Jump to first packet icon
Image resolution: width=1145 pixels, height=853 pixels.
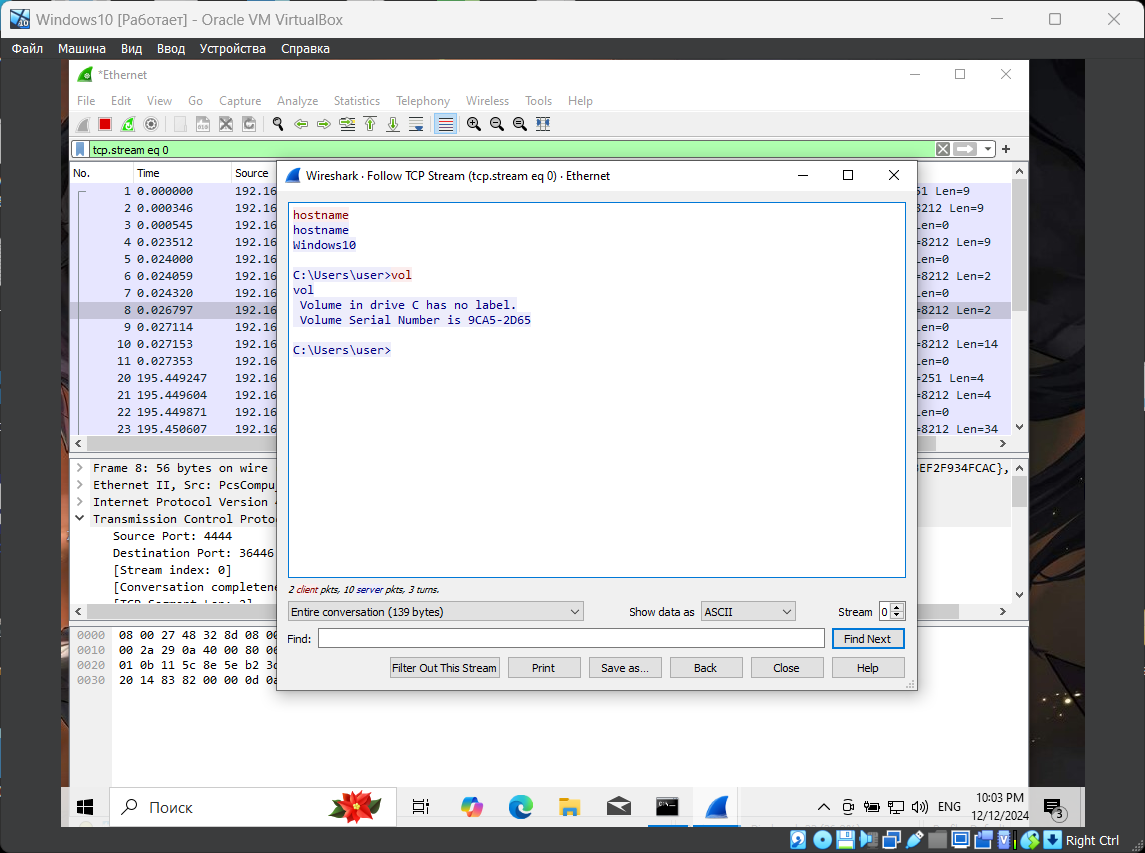point(370,124)
